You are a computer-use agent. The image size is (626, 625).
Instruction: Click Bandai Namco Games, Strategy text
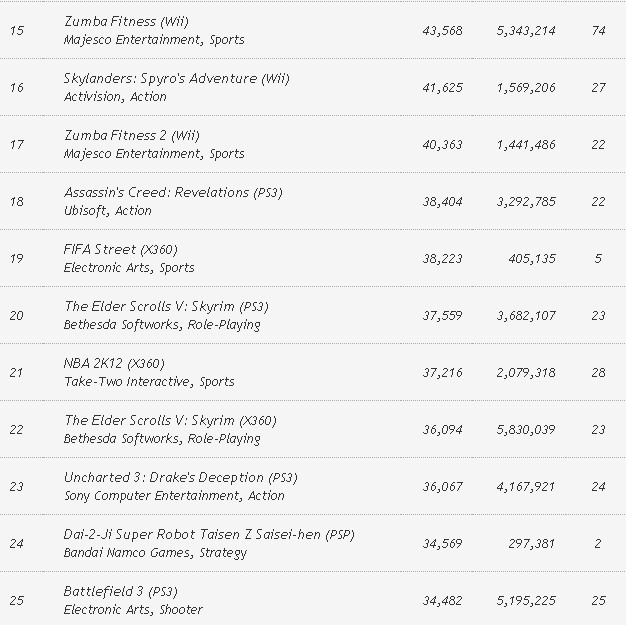tap(155, 553)
